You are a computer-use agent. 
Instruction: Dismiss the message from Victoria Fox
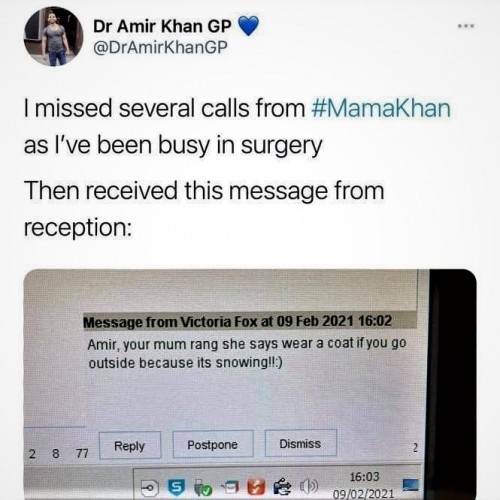pyautogui.click(x=300, y=443)
